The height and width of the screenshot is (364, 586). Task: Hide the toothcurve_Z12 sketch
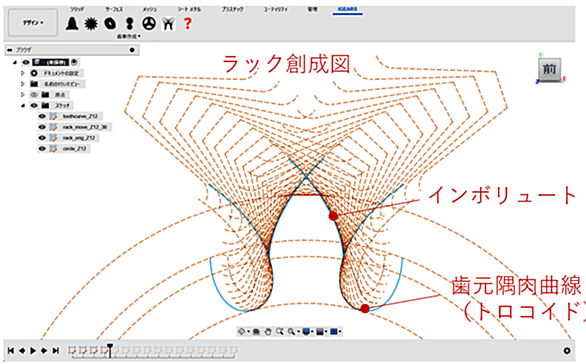(42, 116)
